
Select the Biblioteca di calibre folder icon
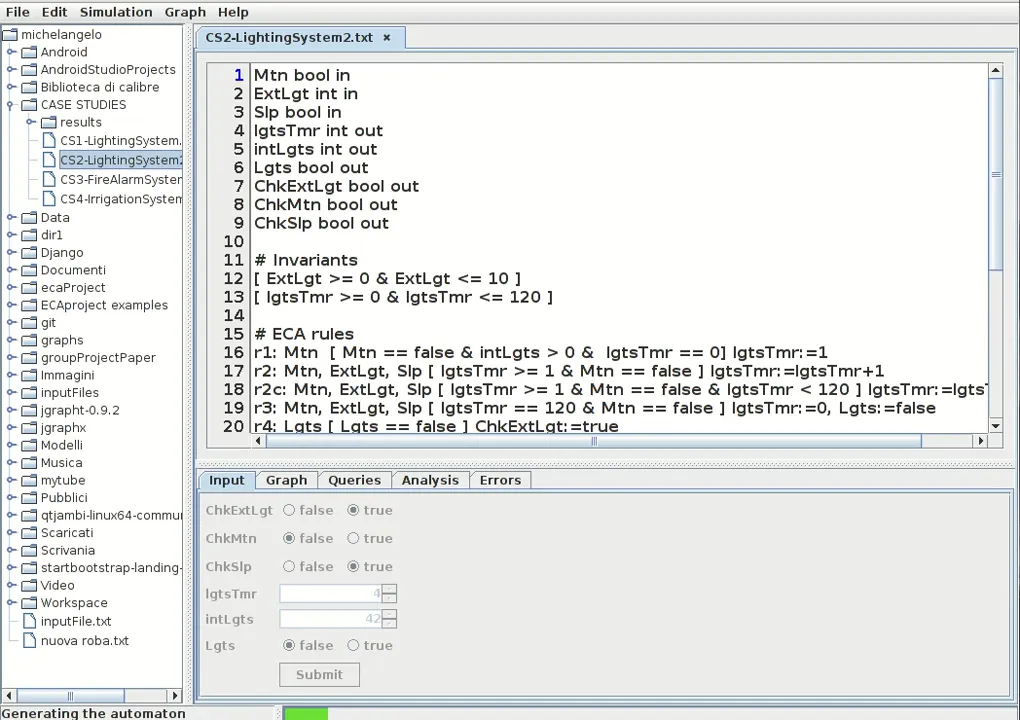click(x=29, y=87)
